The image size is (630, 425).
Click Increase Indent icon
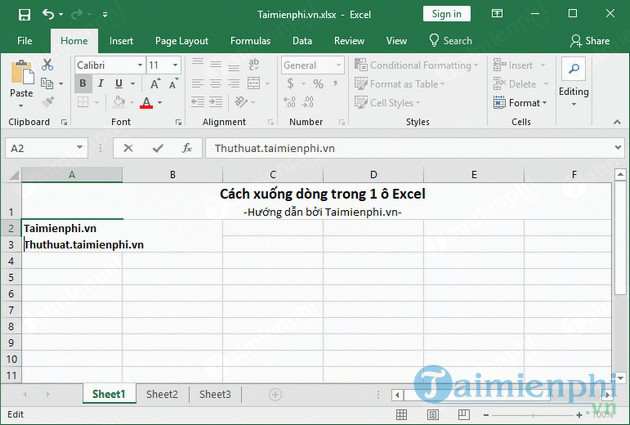(x=216, y=102)
